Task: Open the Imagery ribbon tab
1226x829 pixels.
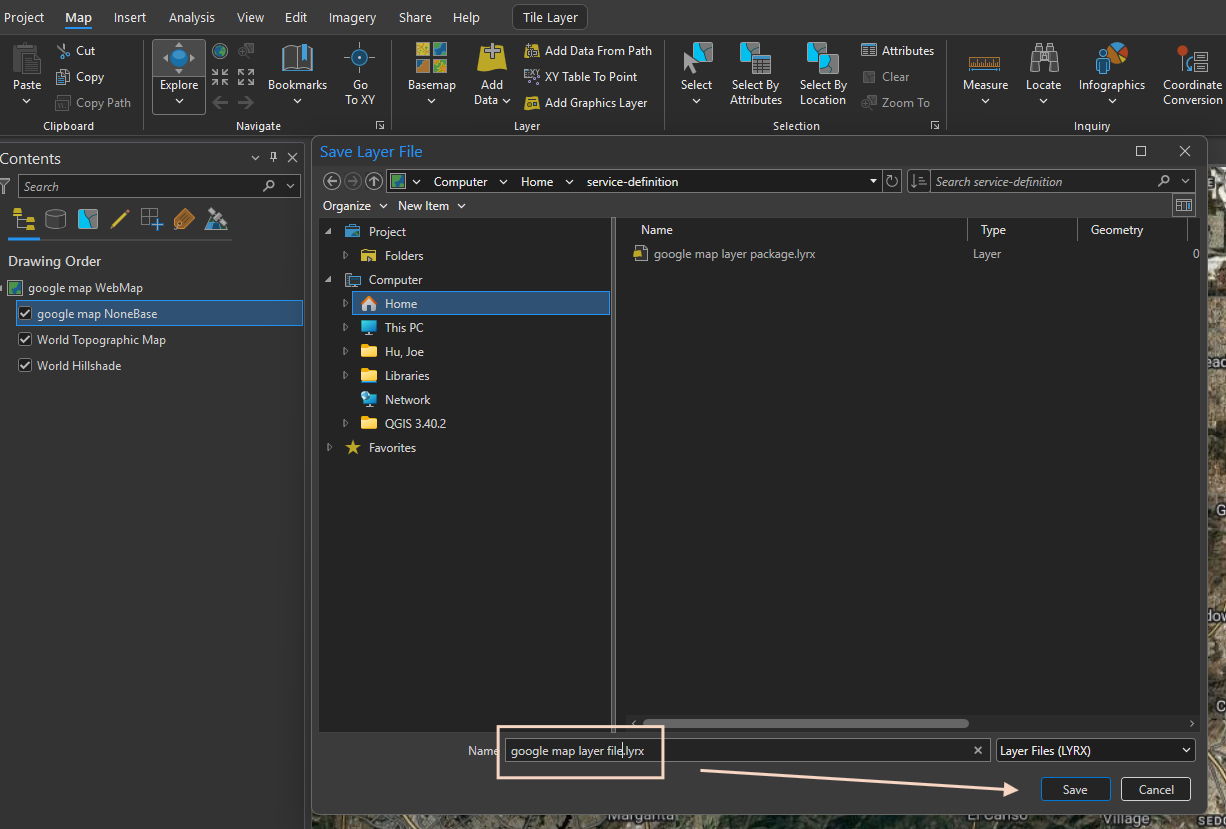Action: [352, 18]
